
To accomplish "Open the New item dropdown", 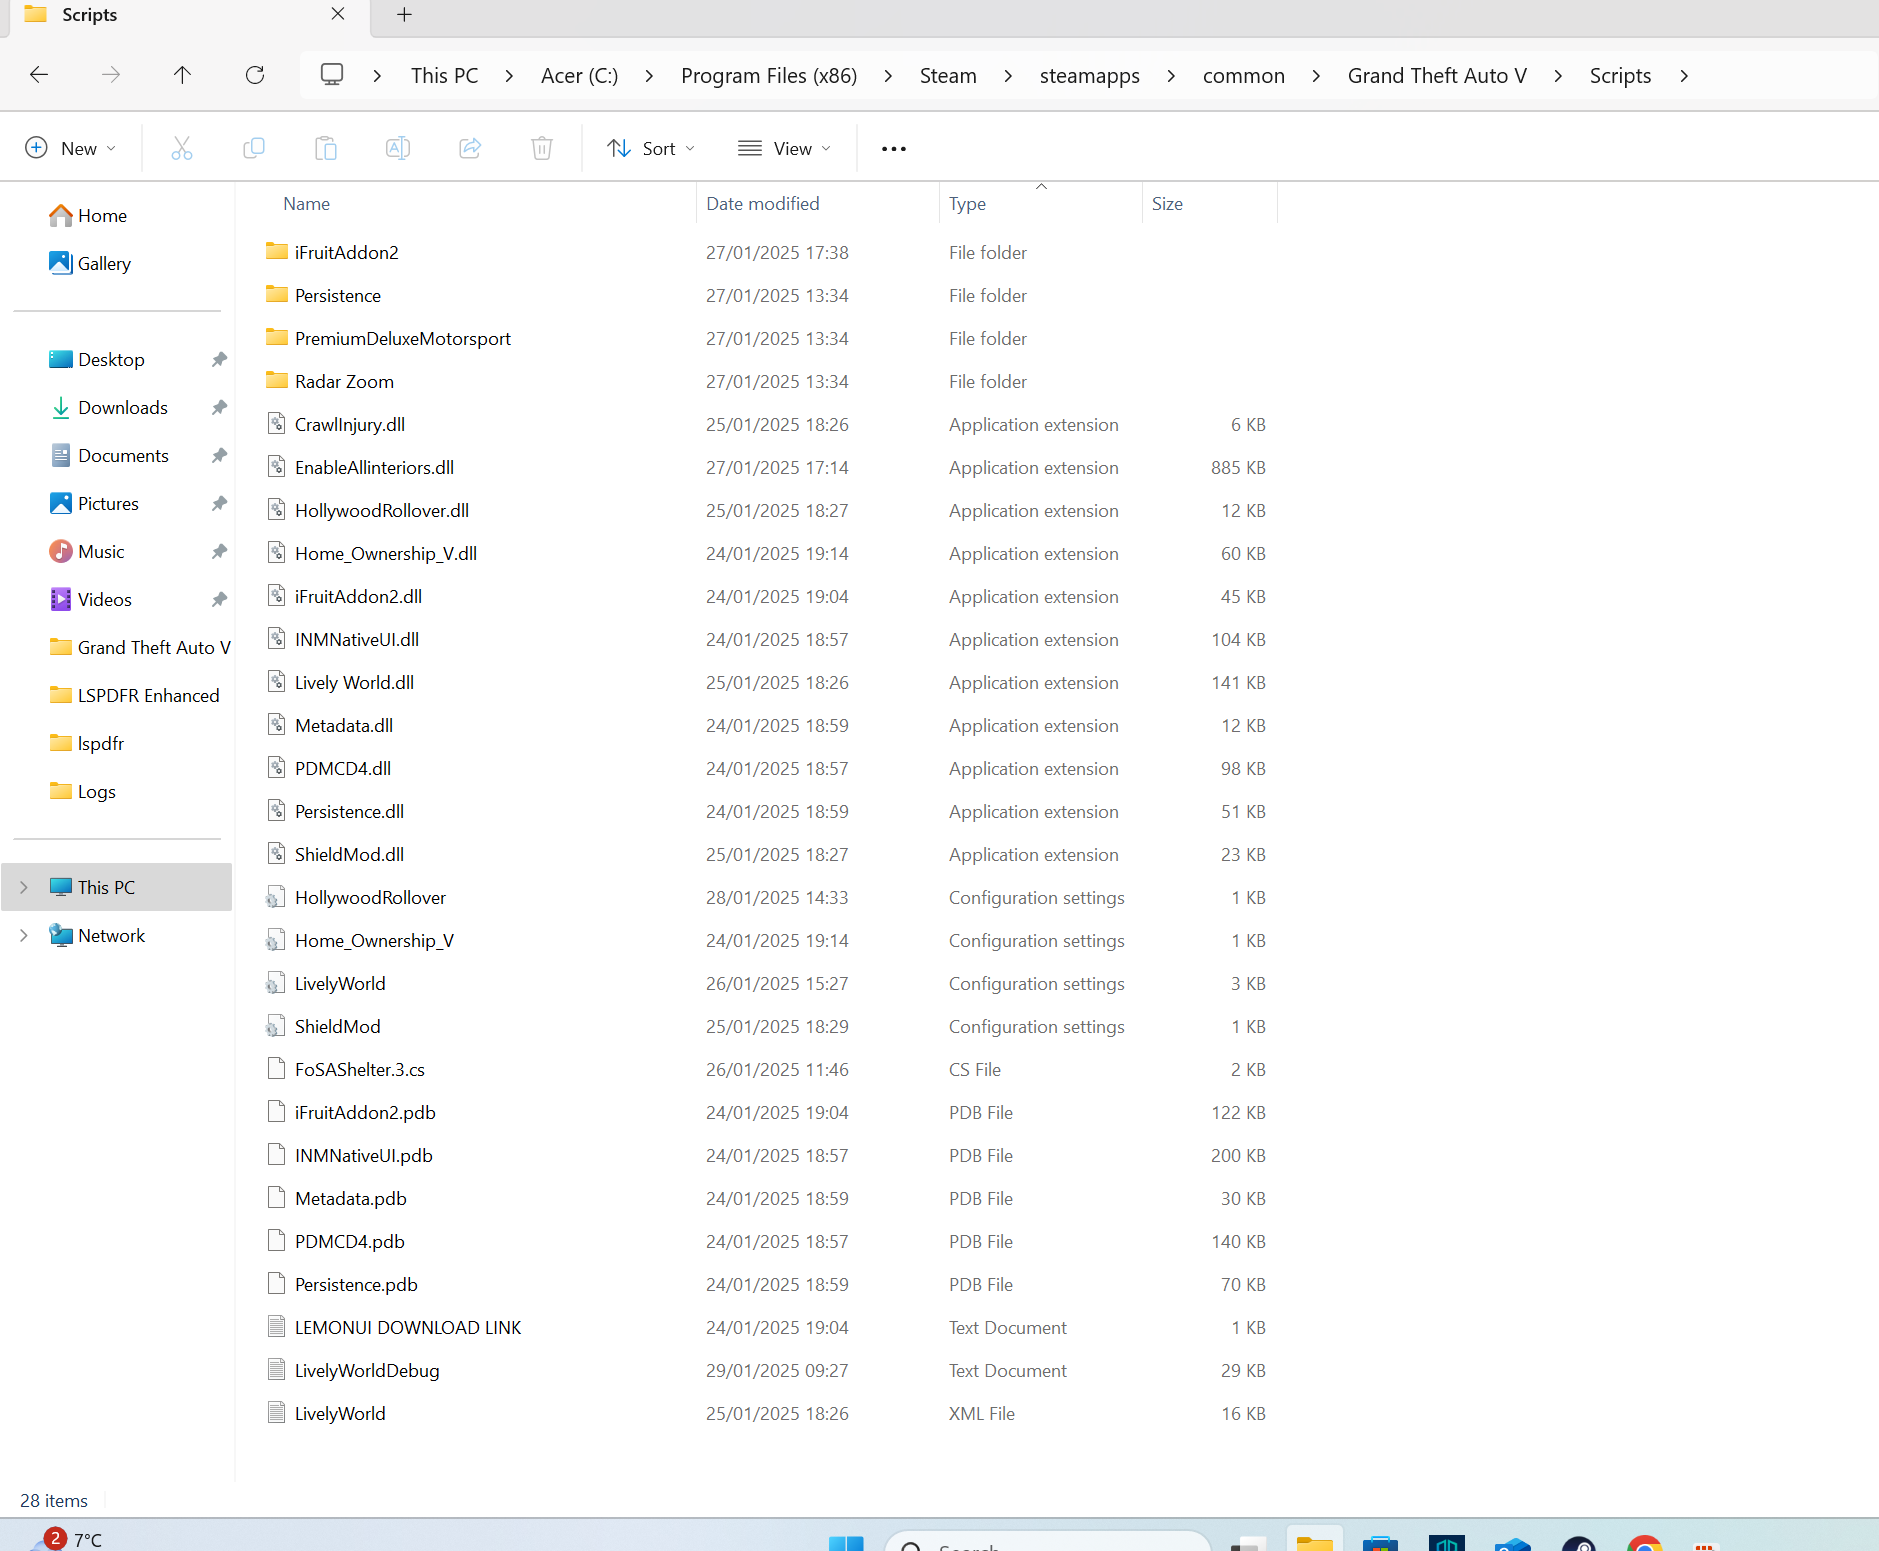I will coord(70,148).
